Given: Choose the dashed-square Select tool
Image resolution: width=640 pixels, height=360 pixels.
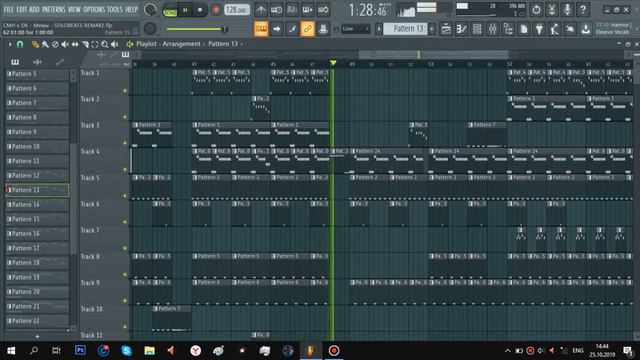Looking at the screenshot, I should point(95,44).
